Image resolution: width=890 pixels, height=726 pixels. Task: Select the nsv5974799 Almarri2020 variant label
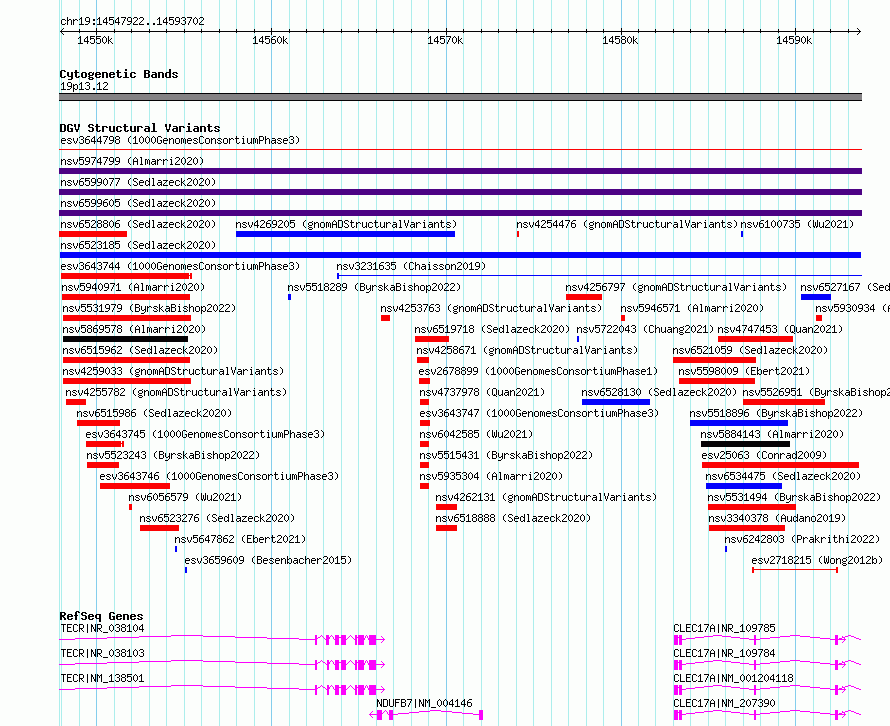coord(132,161)
